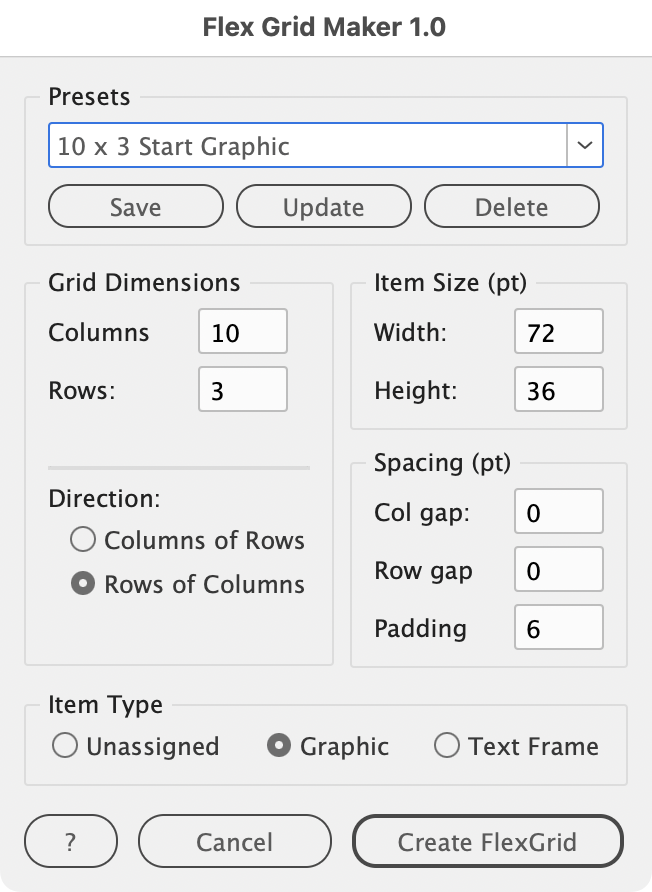Click Create FlexGrid button
The image size is (652, 892).
click(x=487, y=842)
